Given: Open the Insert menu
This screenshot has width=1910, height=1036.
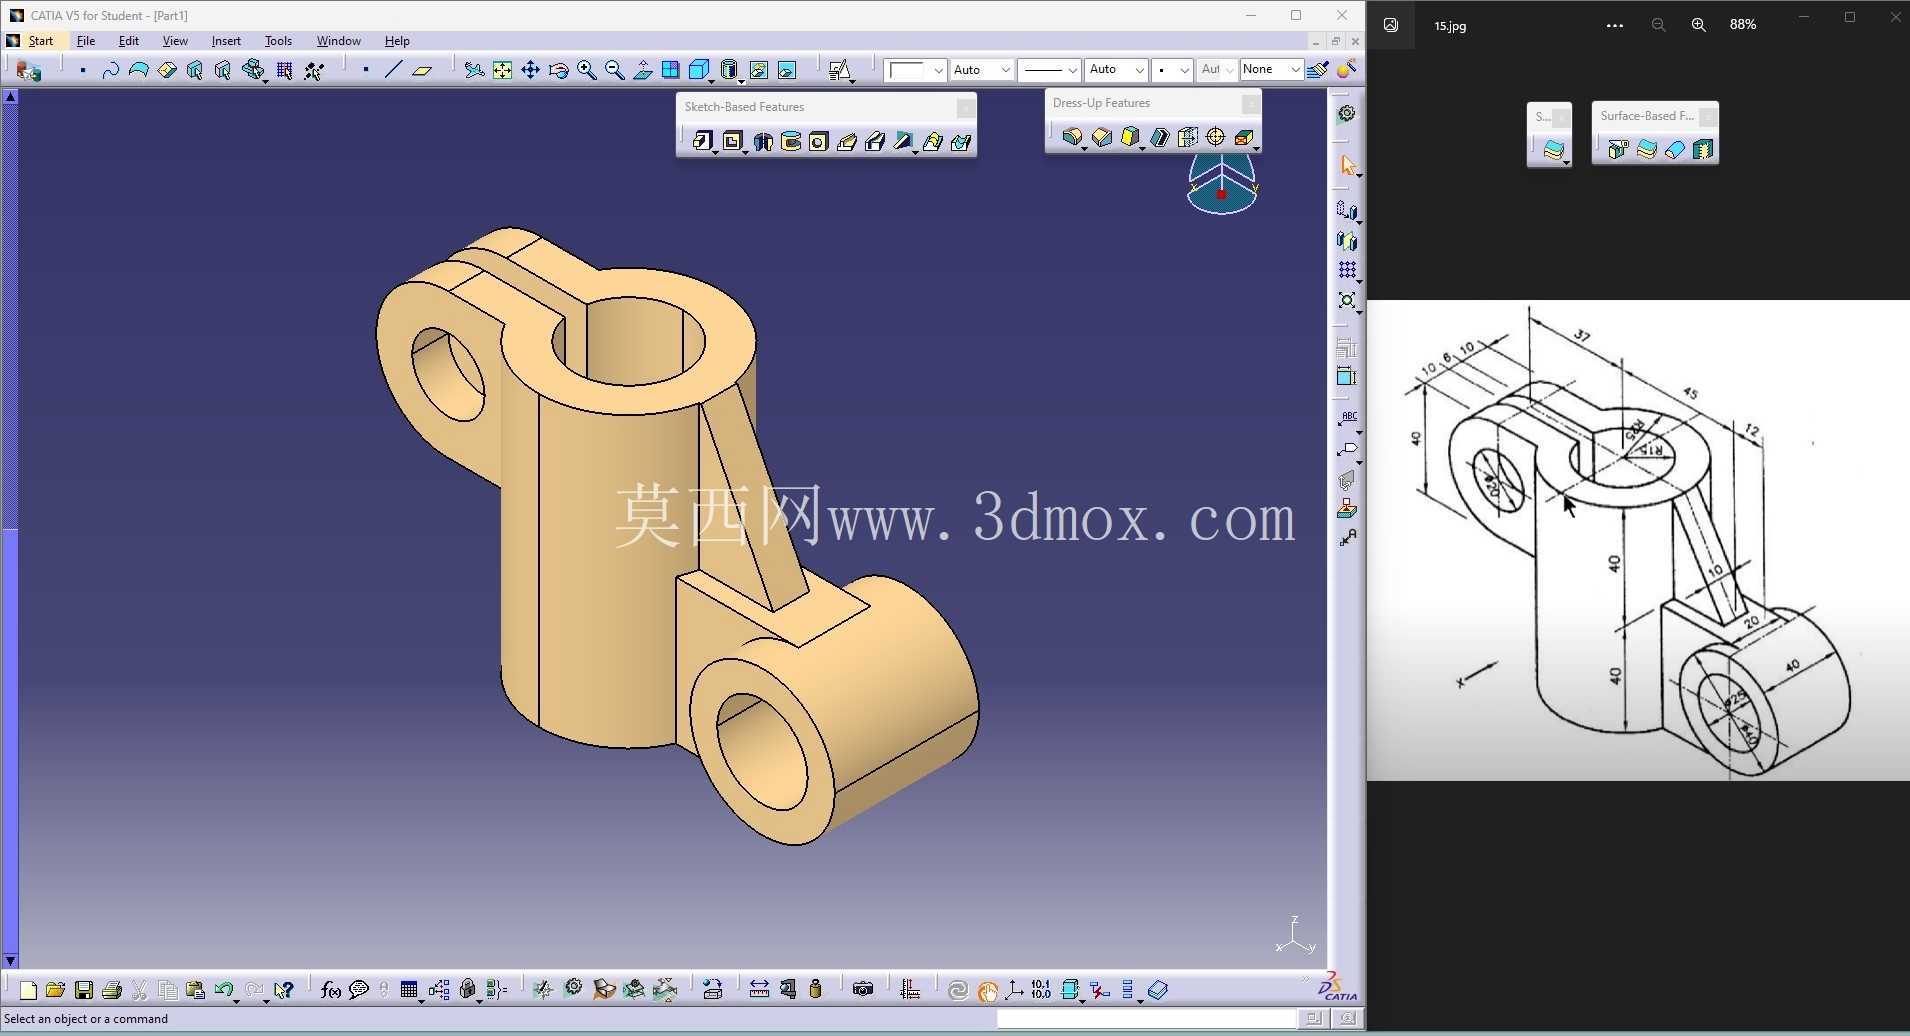Looking at the screenshot, I should [x=226, y=41].
